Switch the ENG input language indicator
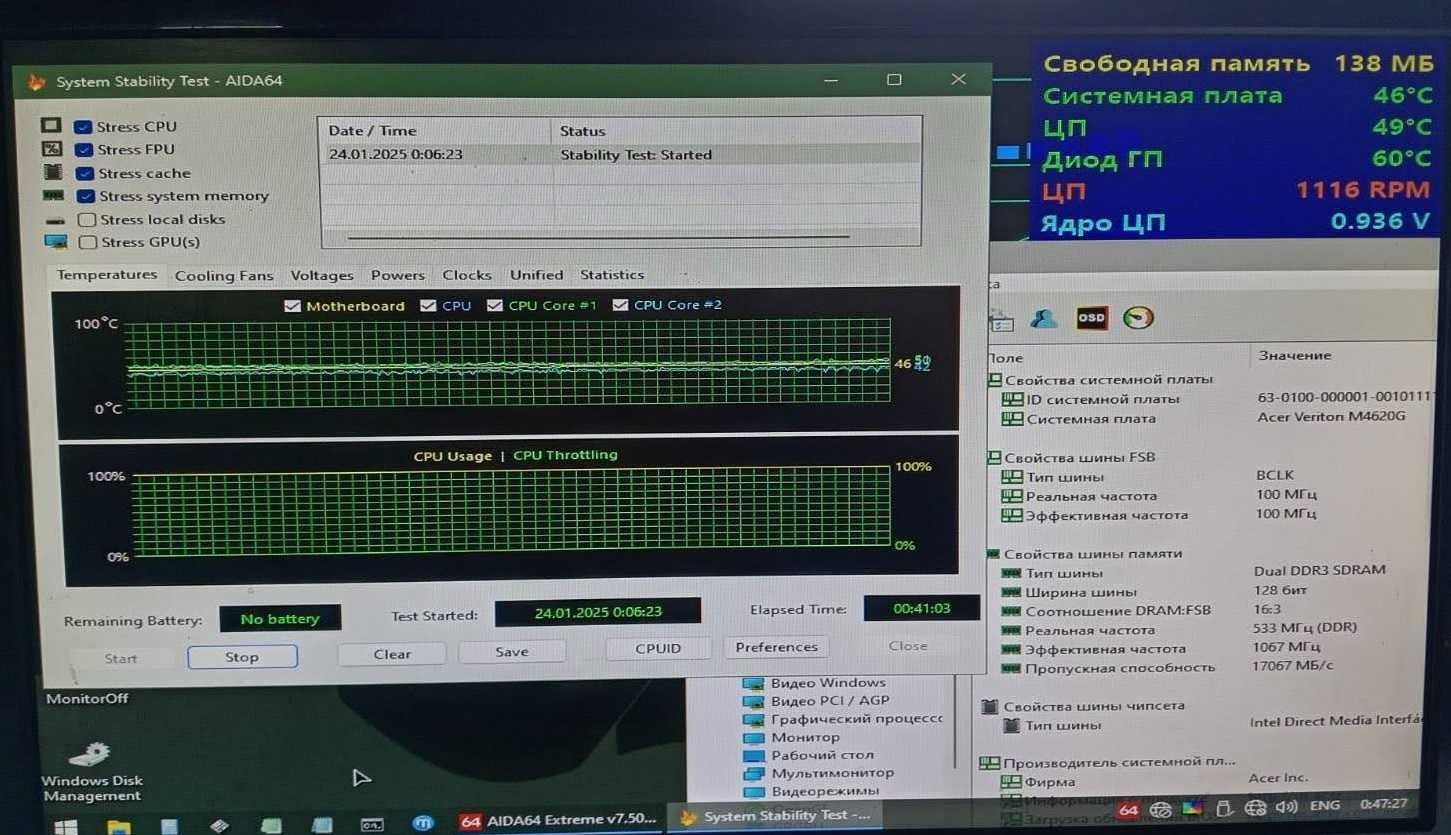1451x835 pixels. pyautogui.click(x=1325, y=805)
